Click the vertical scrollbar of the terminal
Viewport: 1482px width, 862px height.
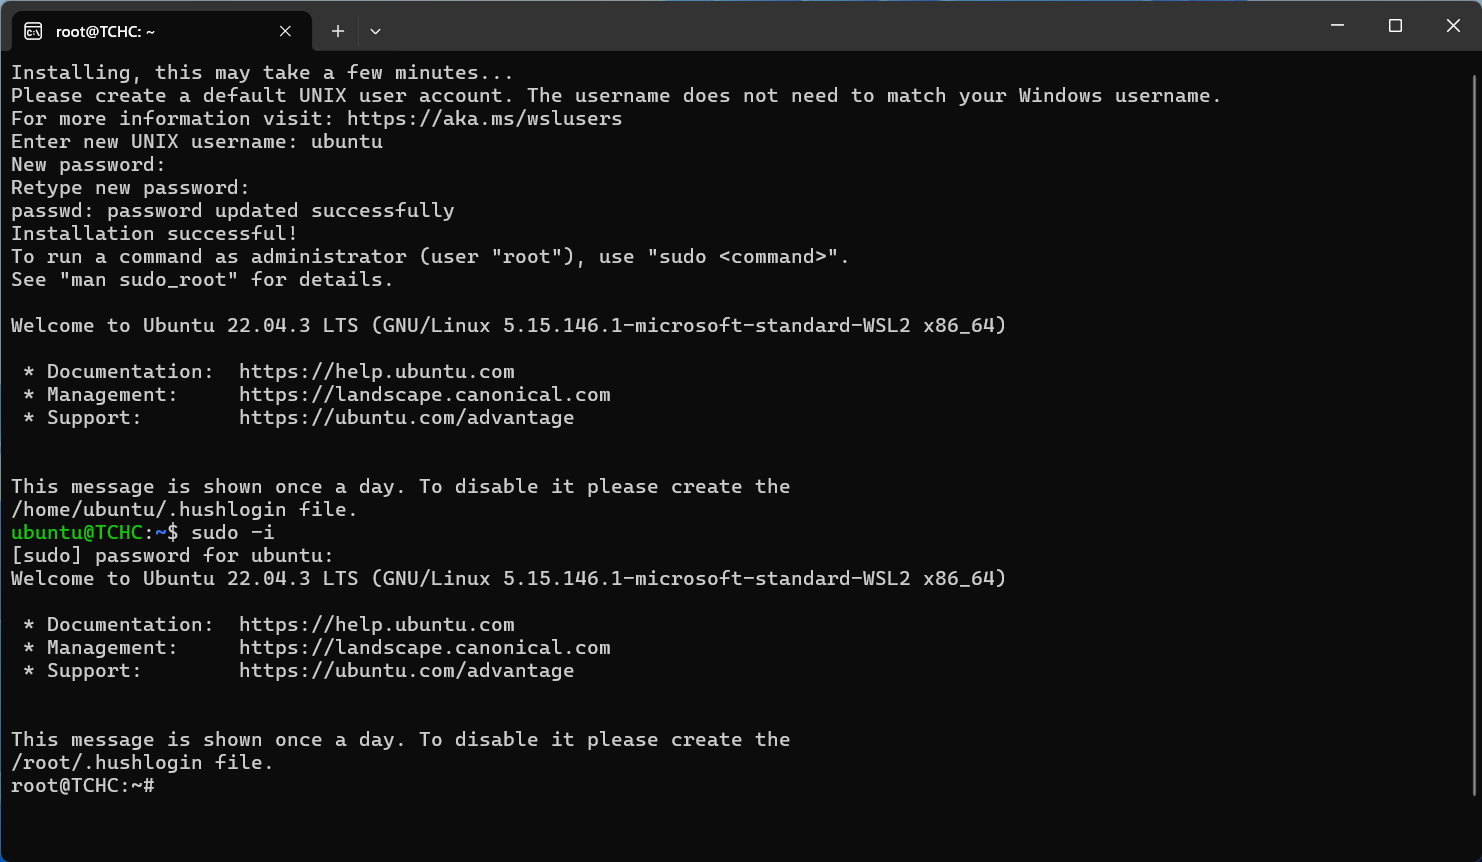point(1475,430)
